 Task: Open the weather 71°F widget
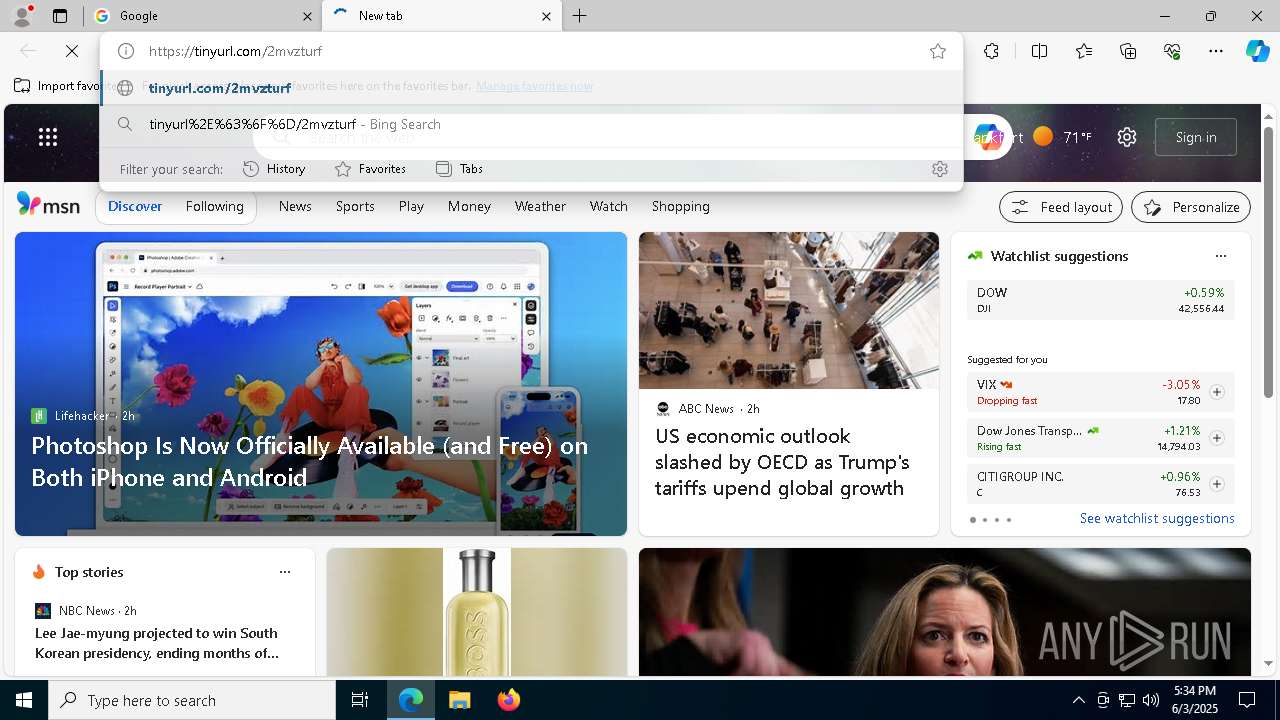pyautogui.click(x=1062, y=137)
